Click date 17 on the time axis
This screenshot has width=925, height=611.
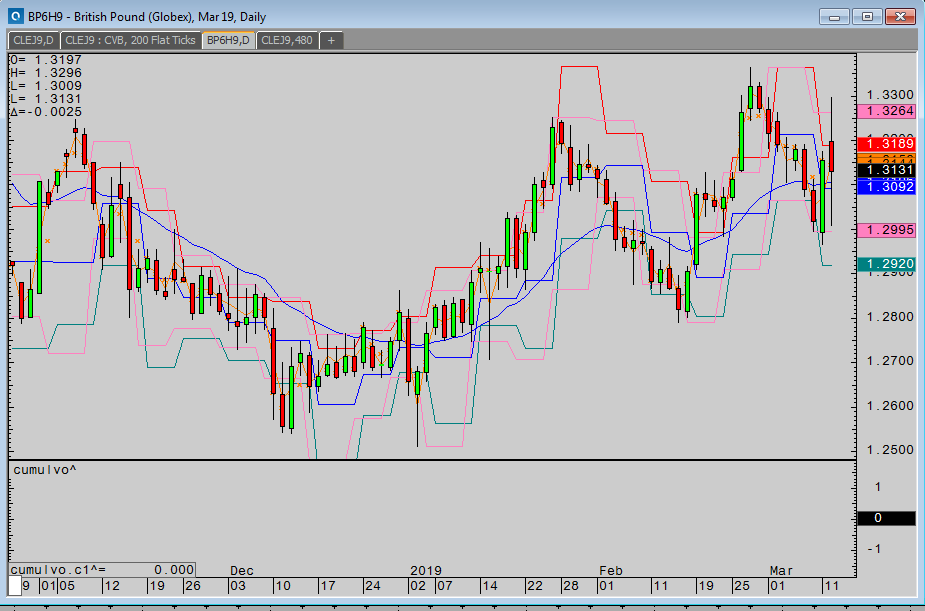click(x=327, y=586)
